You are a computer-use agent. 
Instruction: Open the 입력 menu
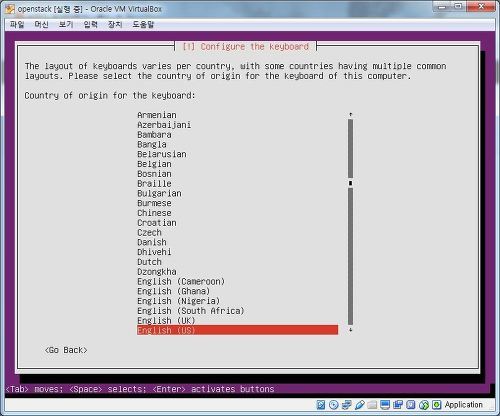(x=91, y=24)
